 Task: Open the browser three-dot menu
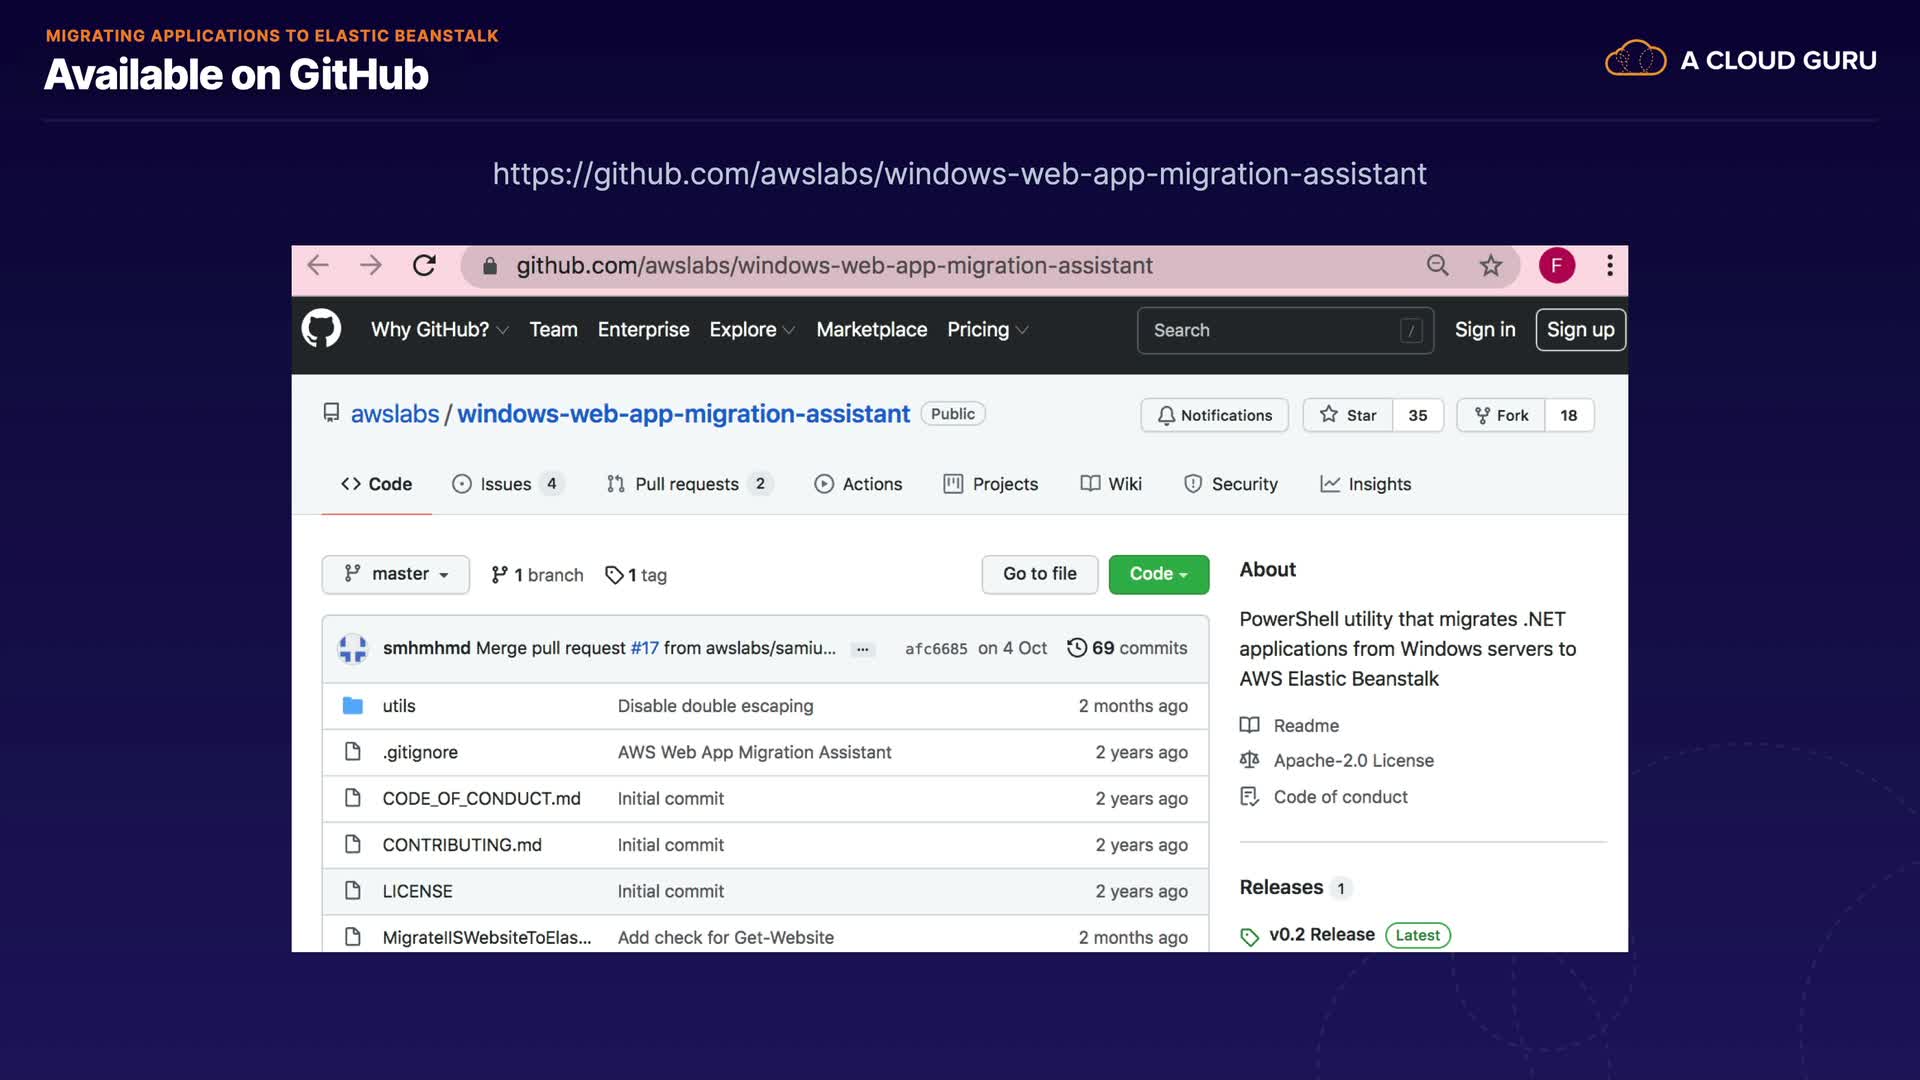point(1609,265)
